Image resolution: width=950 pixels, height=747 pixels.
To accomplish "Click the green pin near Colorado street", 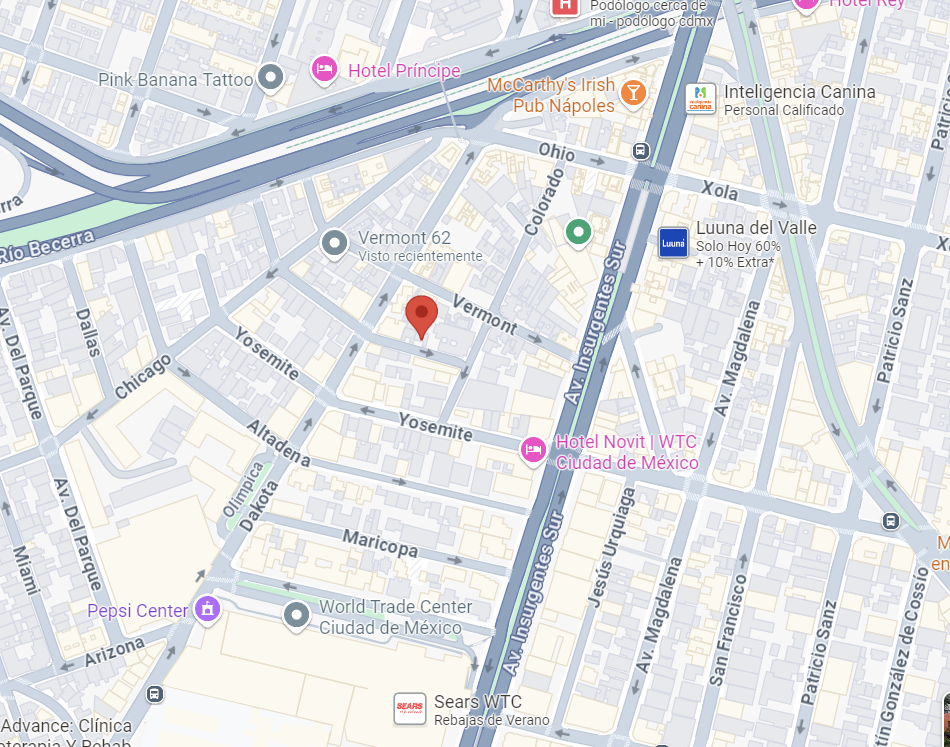I will (579, 233).
